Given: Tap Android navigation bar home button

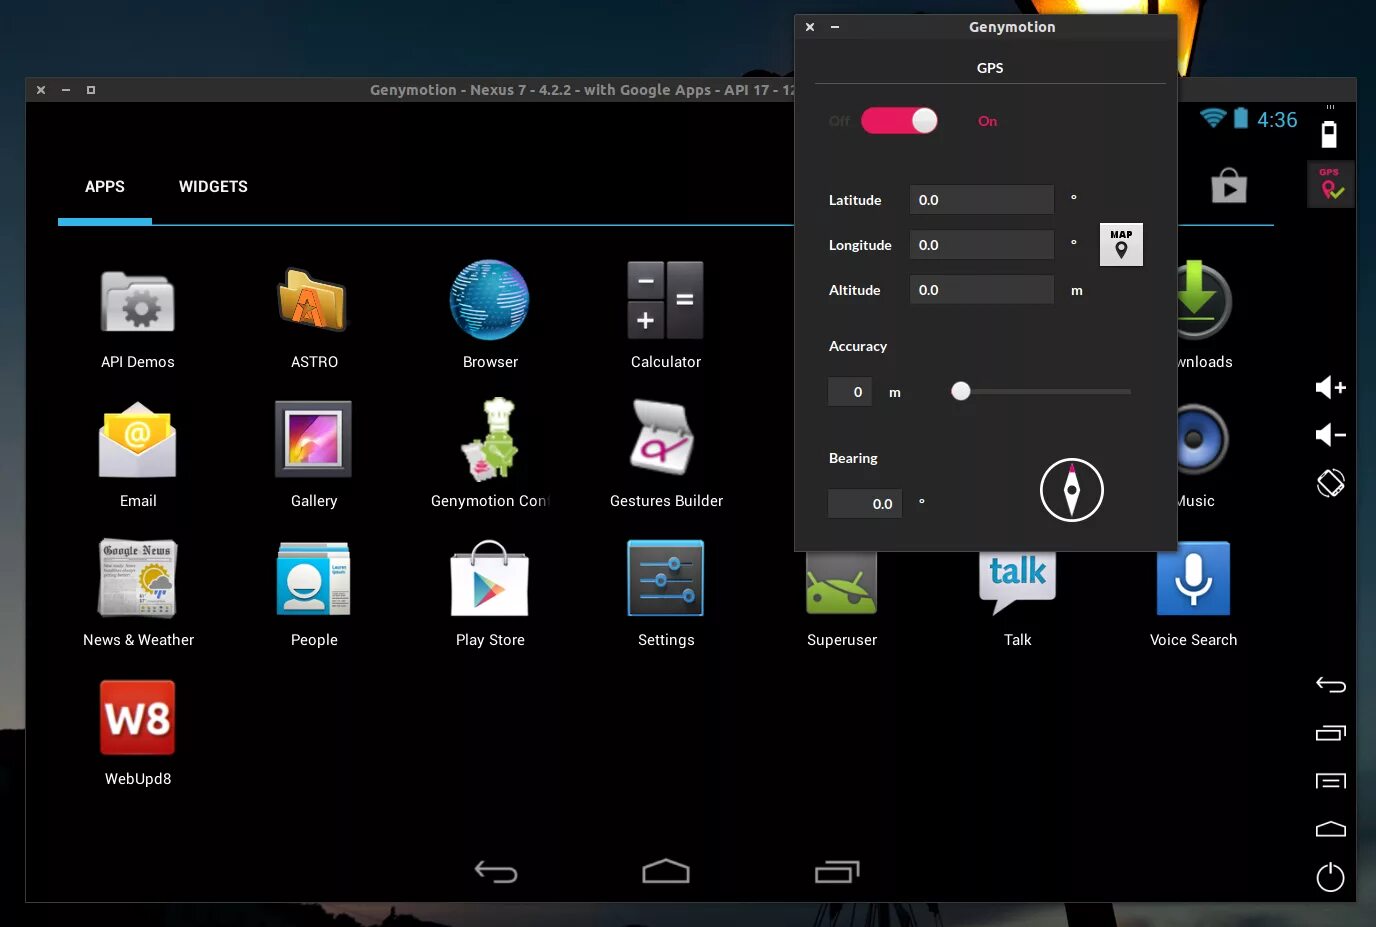Looking at the screenshot, I should 666,872.
